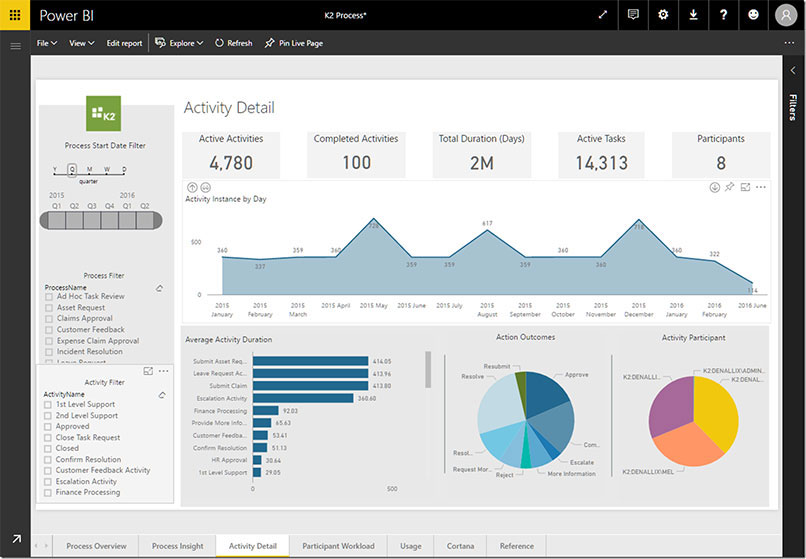Viewport: 806px width, 559px height.
Task: Check the Asset Request checkbox
Action: pyautogui.click(x=49, y=308)
